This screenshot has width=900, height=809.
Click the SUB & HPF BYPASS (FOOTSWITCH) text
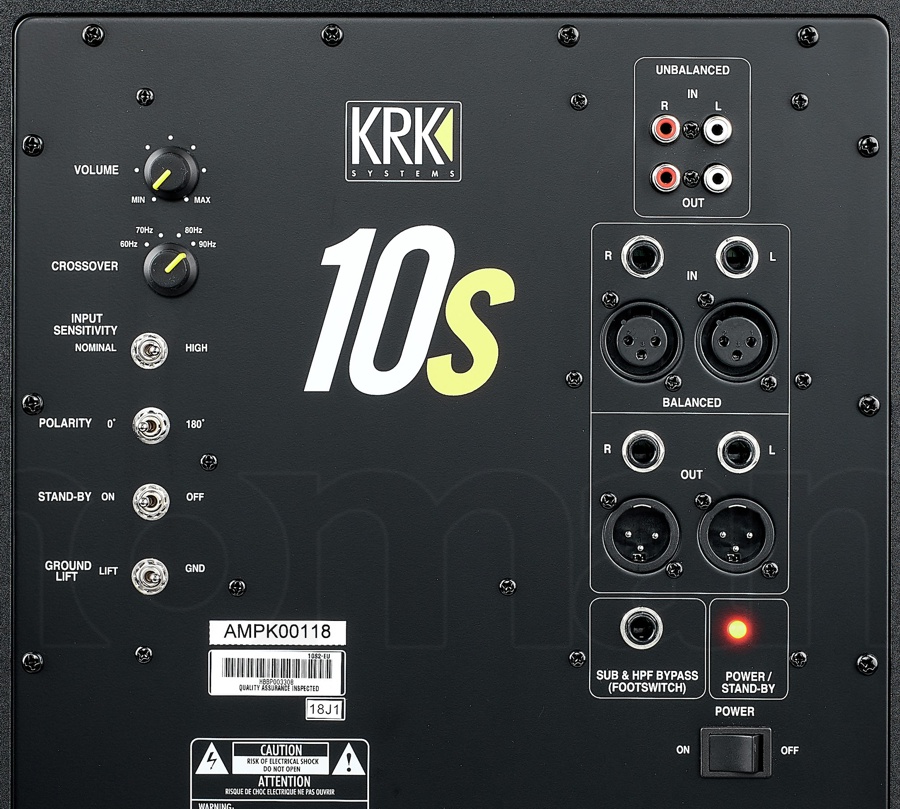coord(647,682)
